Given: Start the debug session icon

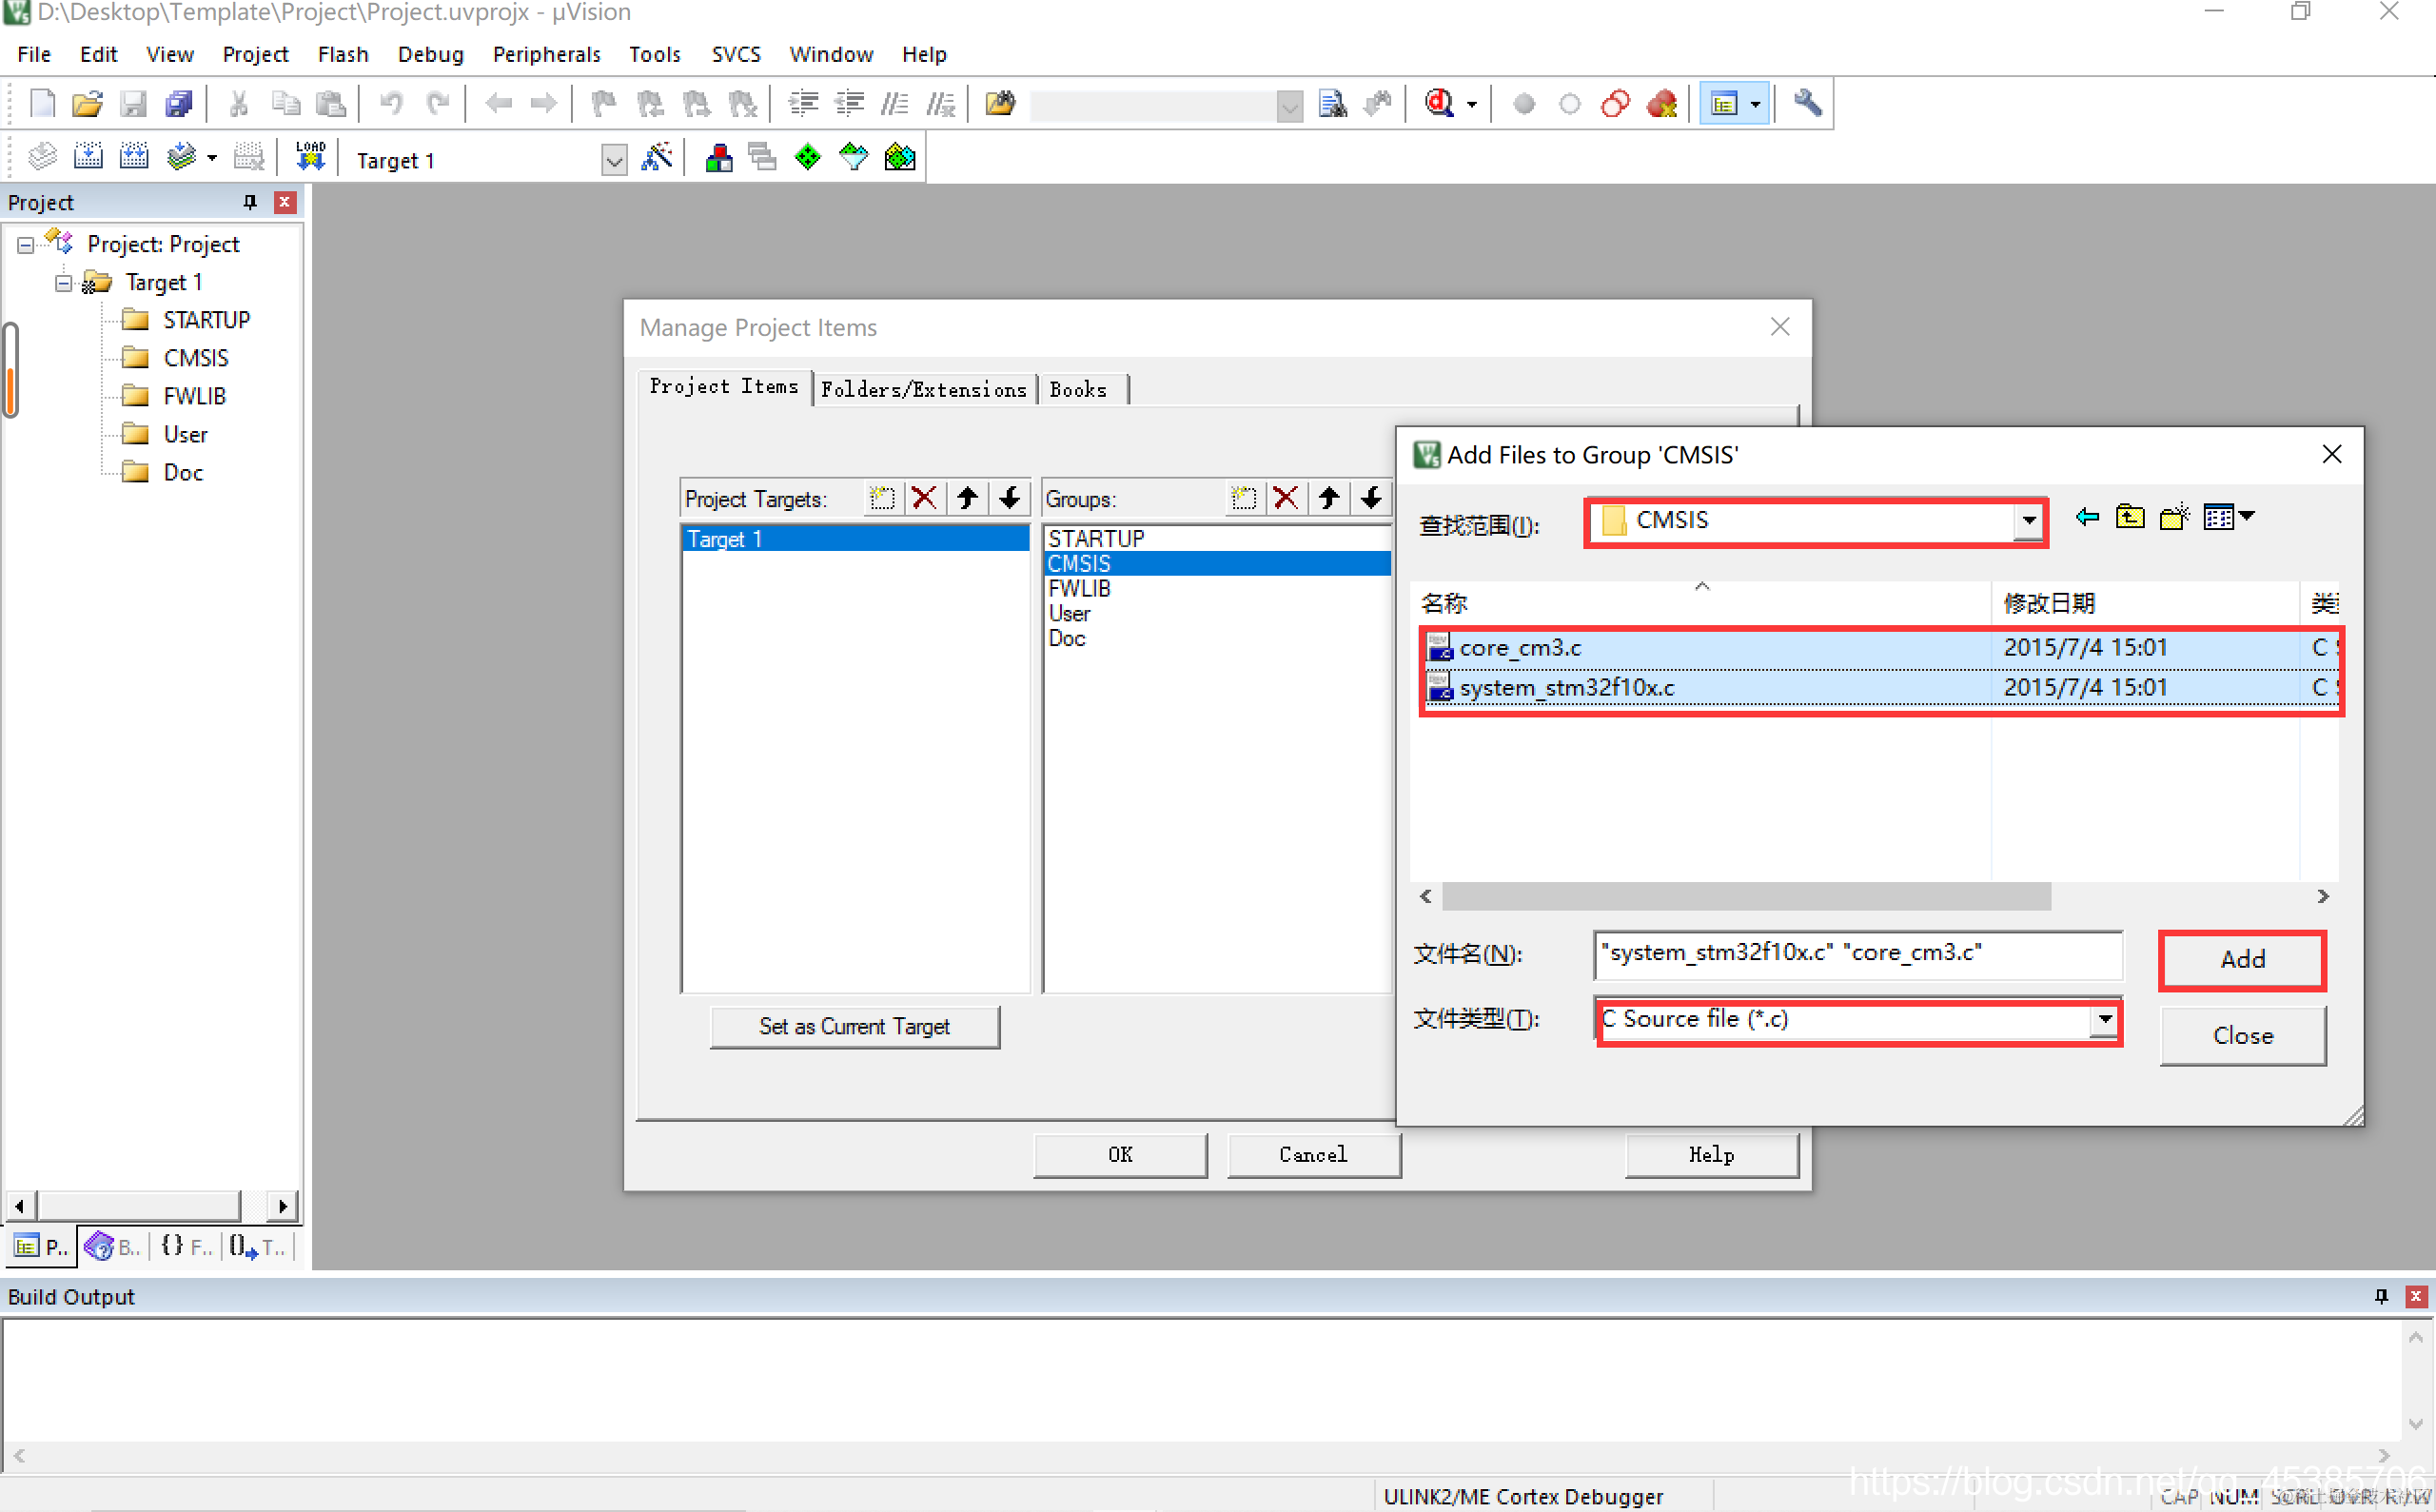Looking at the screenshot, I should (1439, 104).
